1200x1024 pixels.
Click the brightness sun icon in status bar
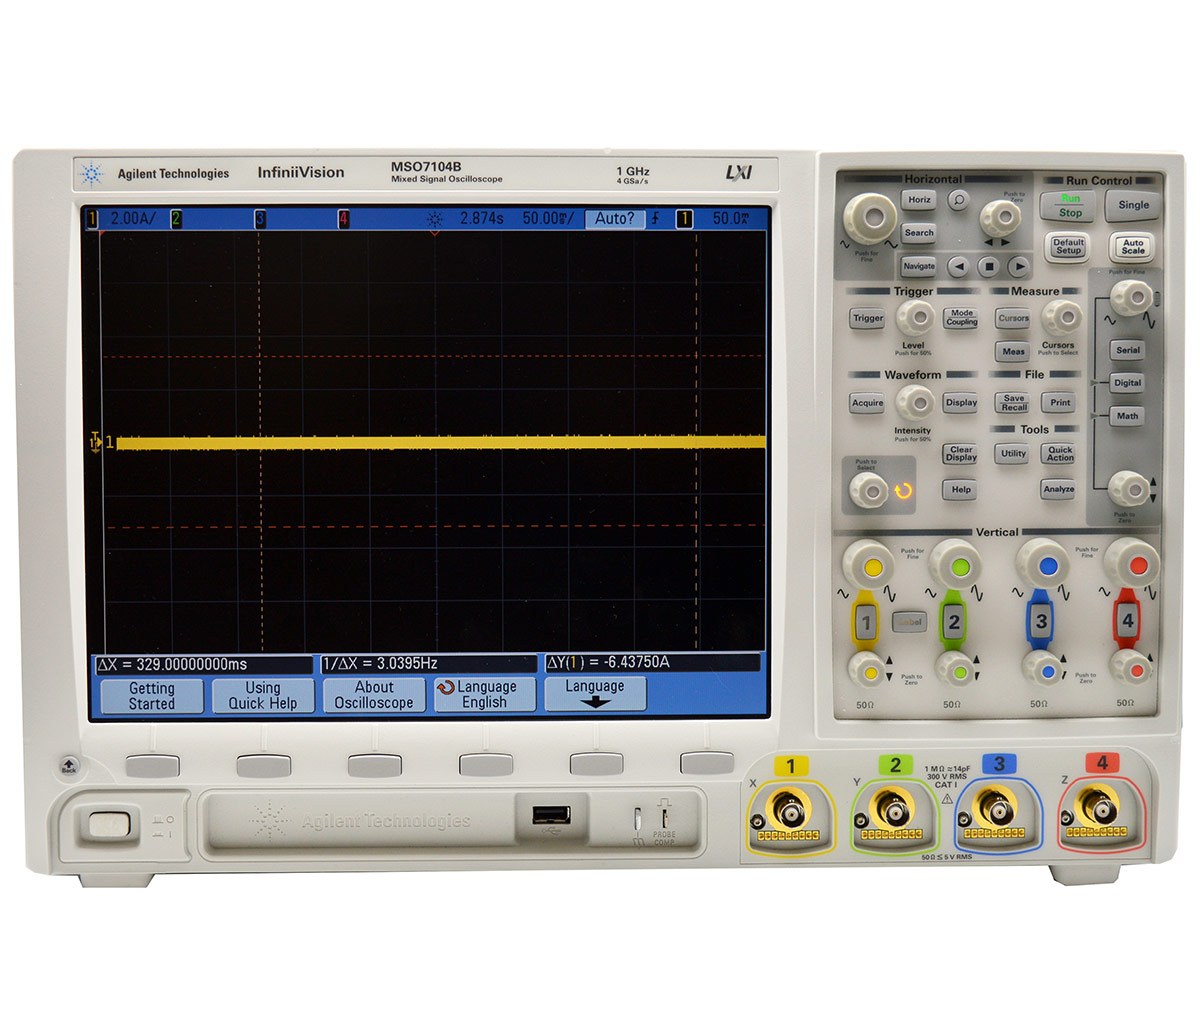tap(433, 219)
